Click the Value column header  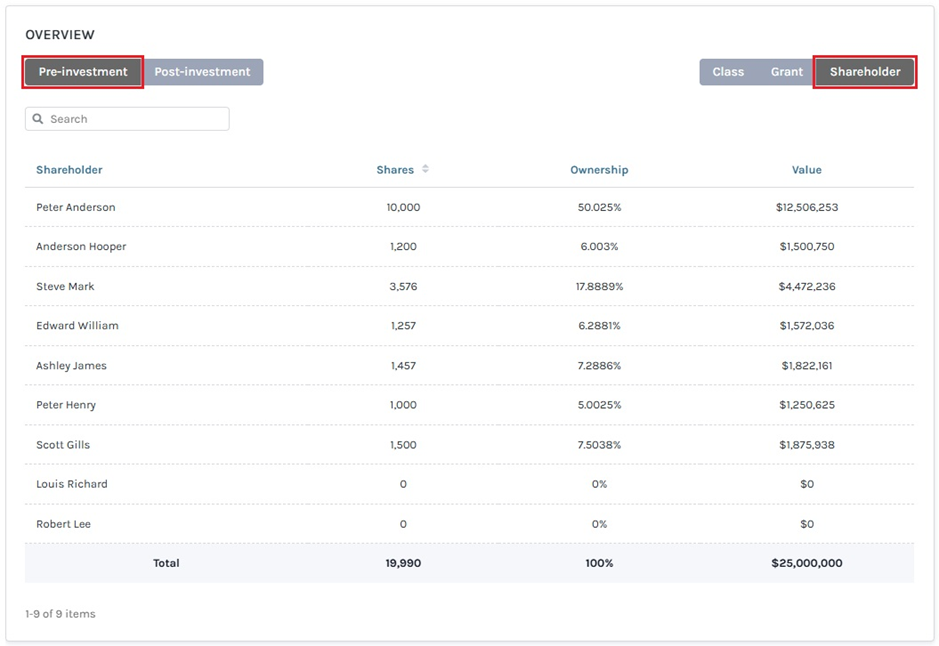807,169
